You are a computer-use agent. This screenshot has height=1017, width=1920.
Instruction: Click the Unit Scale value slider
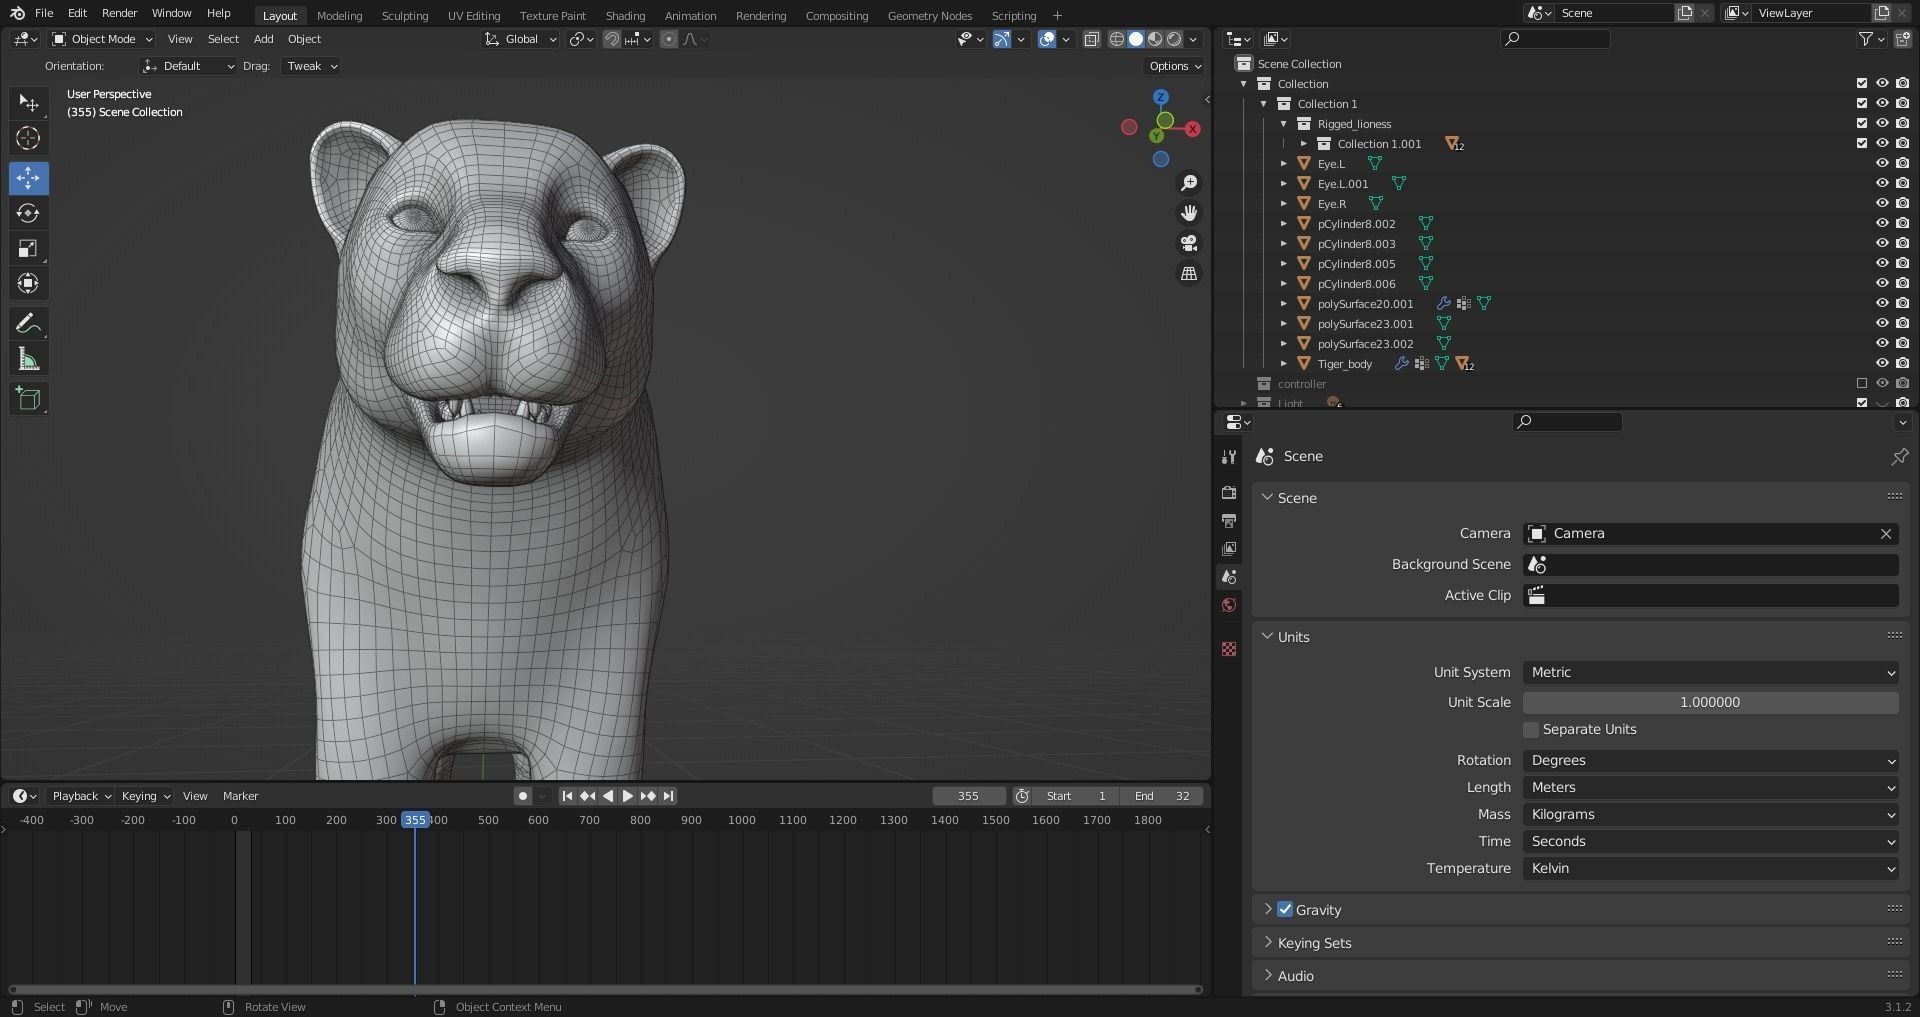tap(1710, 703)
